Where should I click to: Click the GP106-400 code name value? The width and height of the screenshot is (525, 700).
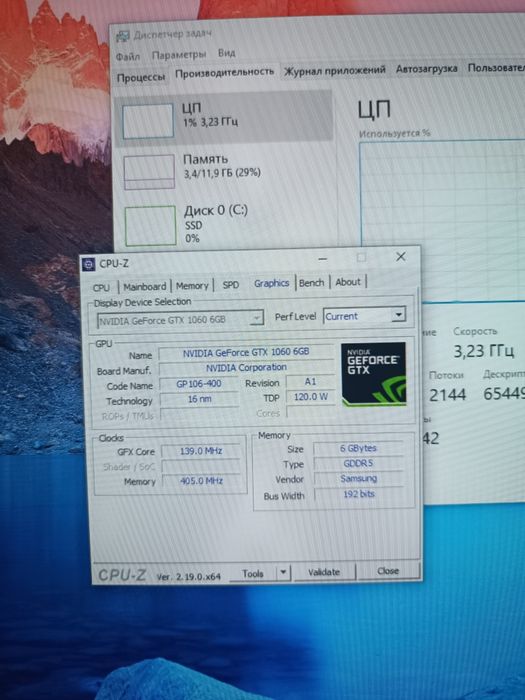(x=199, y=384)
